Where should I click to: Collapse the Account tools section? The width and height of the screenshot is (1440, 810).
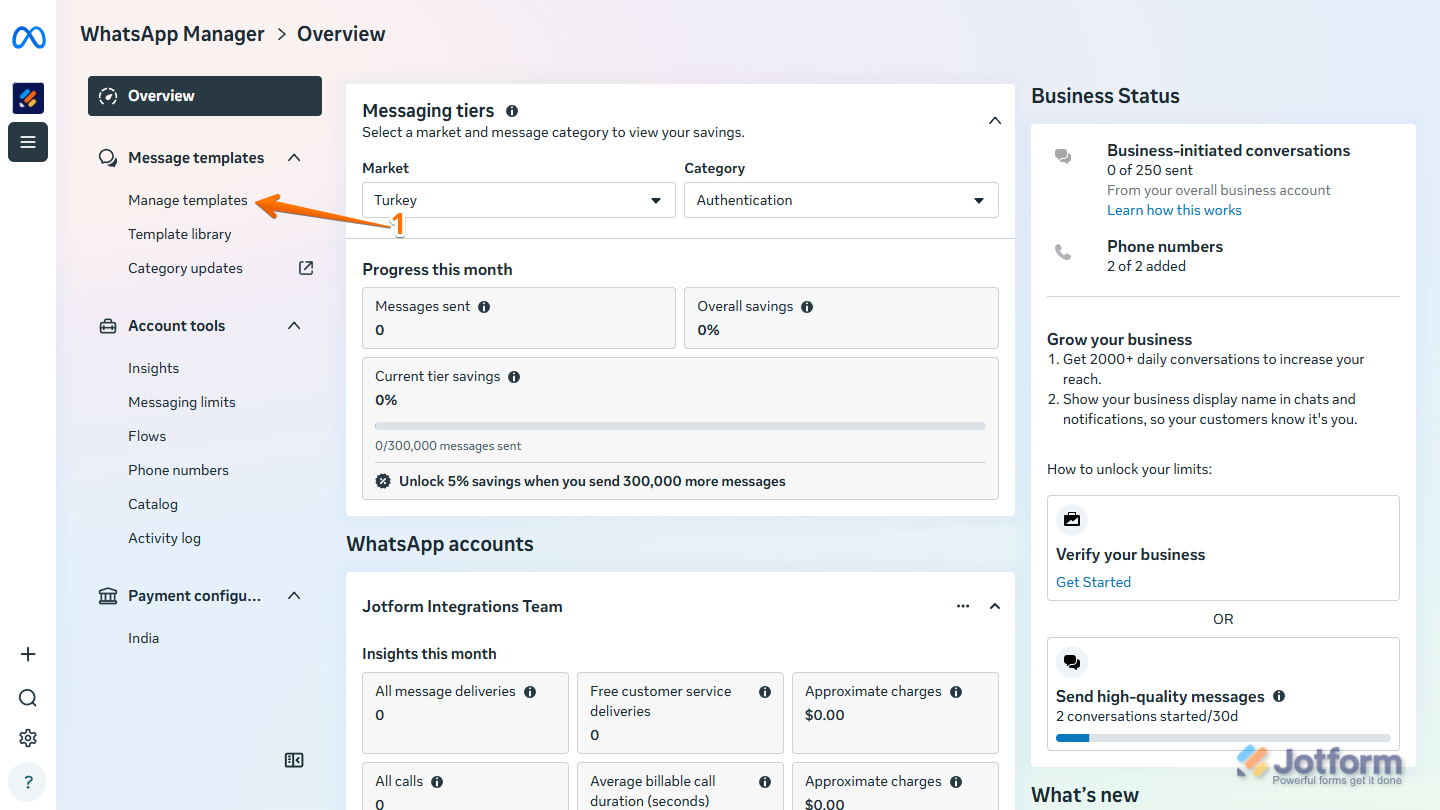pyautogui.click(x=294, y=326)
